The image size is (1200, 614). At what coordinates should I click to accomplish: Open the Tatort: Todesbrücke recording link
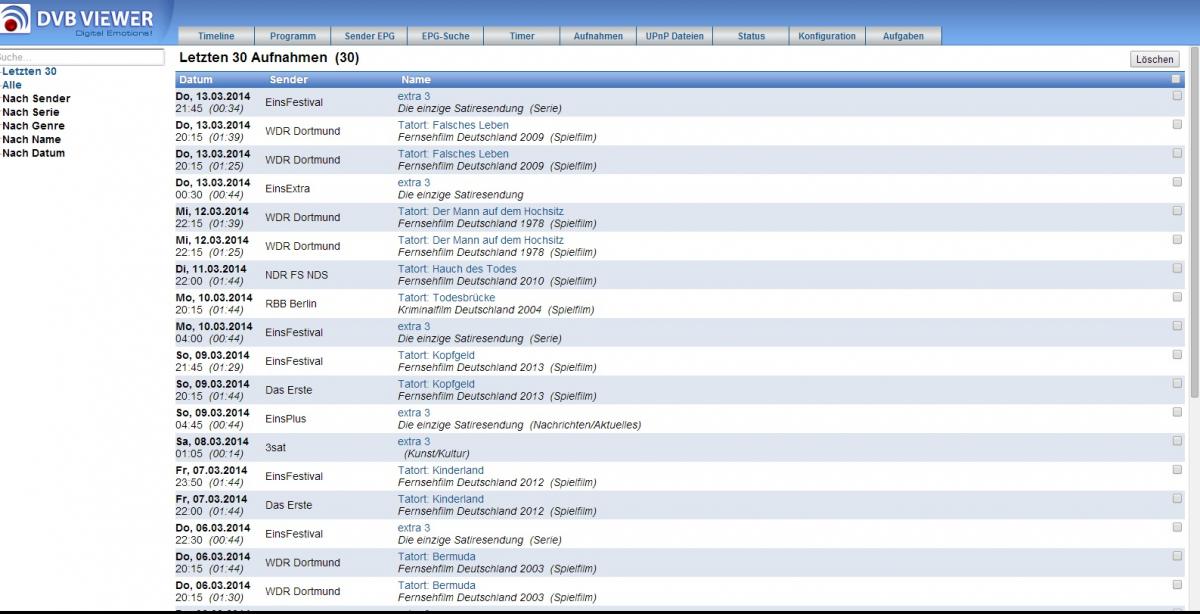[446, 298]
